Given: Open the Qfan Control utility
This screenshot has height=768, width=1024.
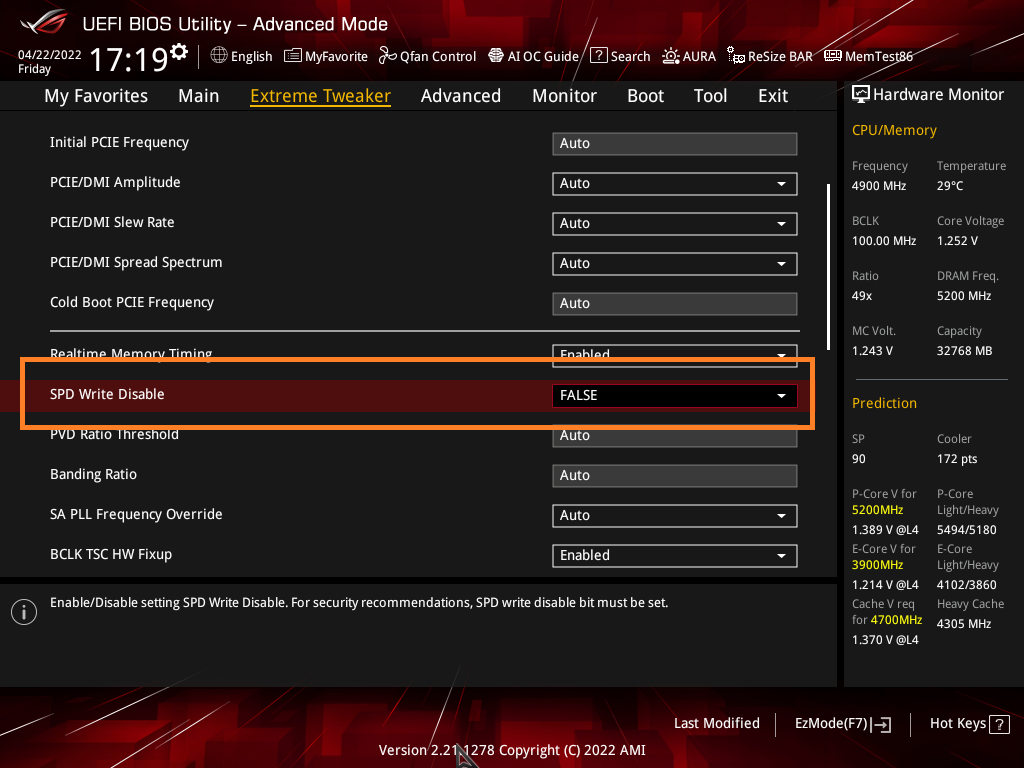Looking at the screenshot, I should tap(427, 56).
